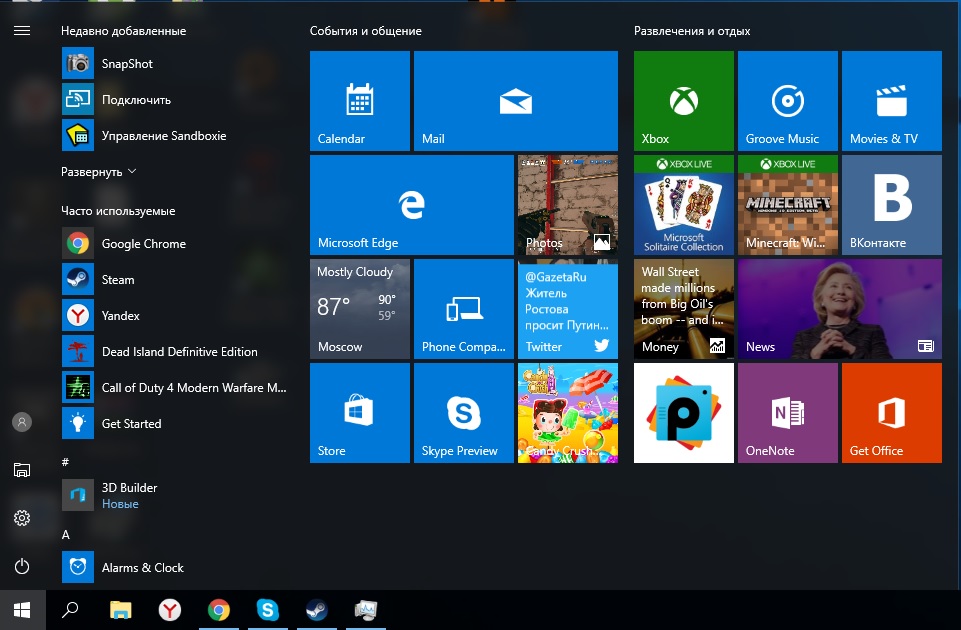This screenshot has height=630, width=961.
Task: Click the Недавно добавленные heading
Action: click(x=123, y=31)
